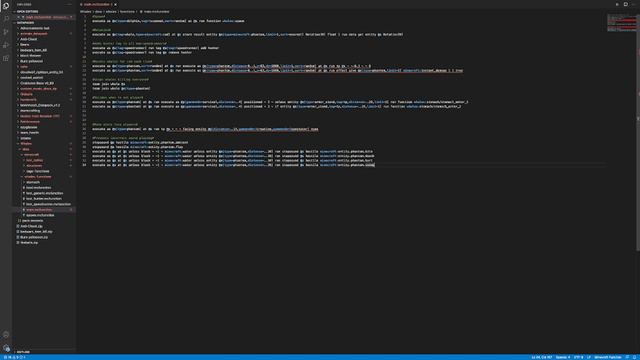The width and height of the screenshot is (640, 360).
Task: Close the main.mcfunction editor tab
Action: coord(116,4)
